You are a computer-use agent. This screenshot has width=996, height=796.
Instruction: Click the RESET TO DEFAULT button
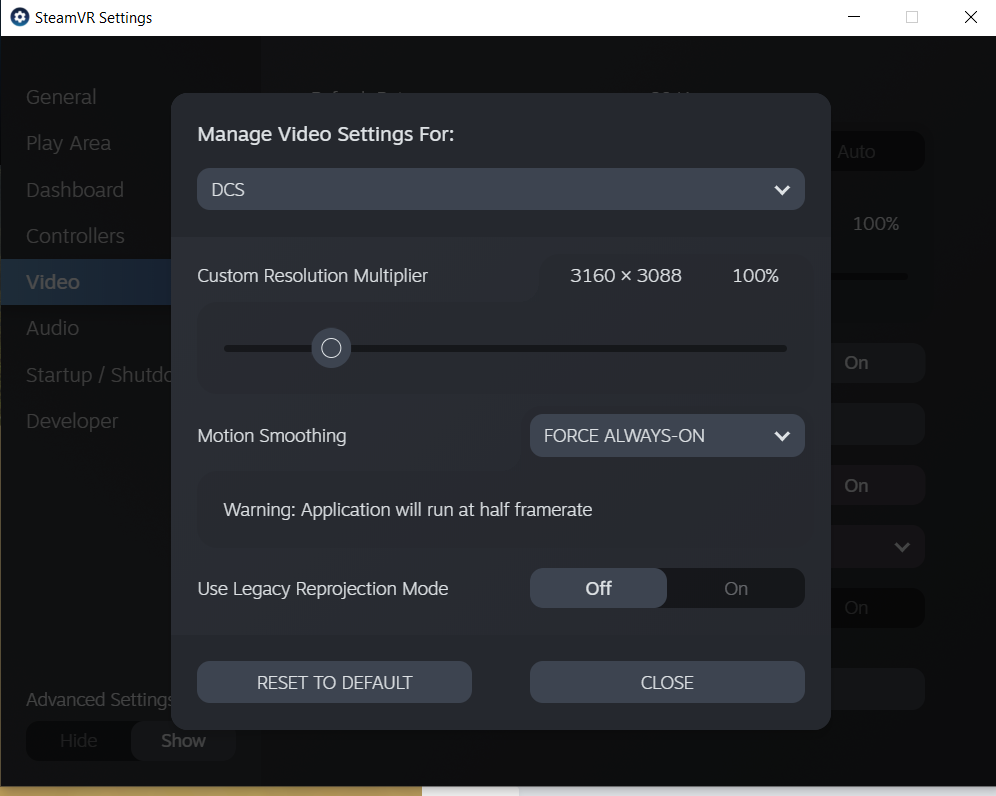click(334, 682)
